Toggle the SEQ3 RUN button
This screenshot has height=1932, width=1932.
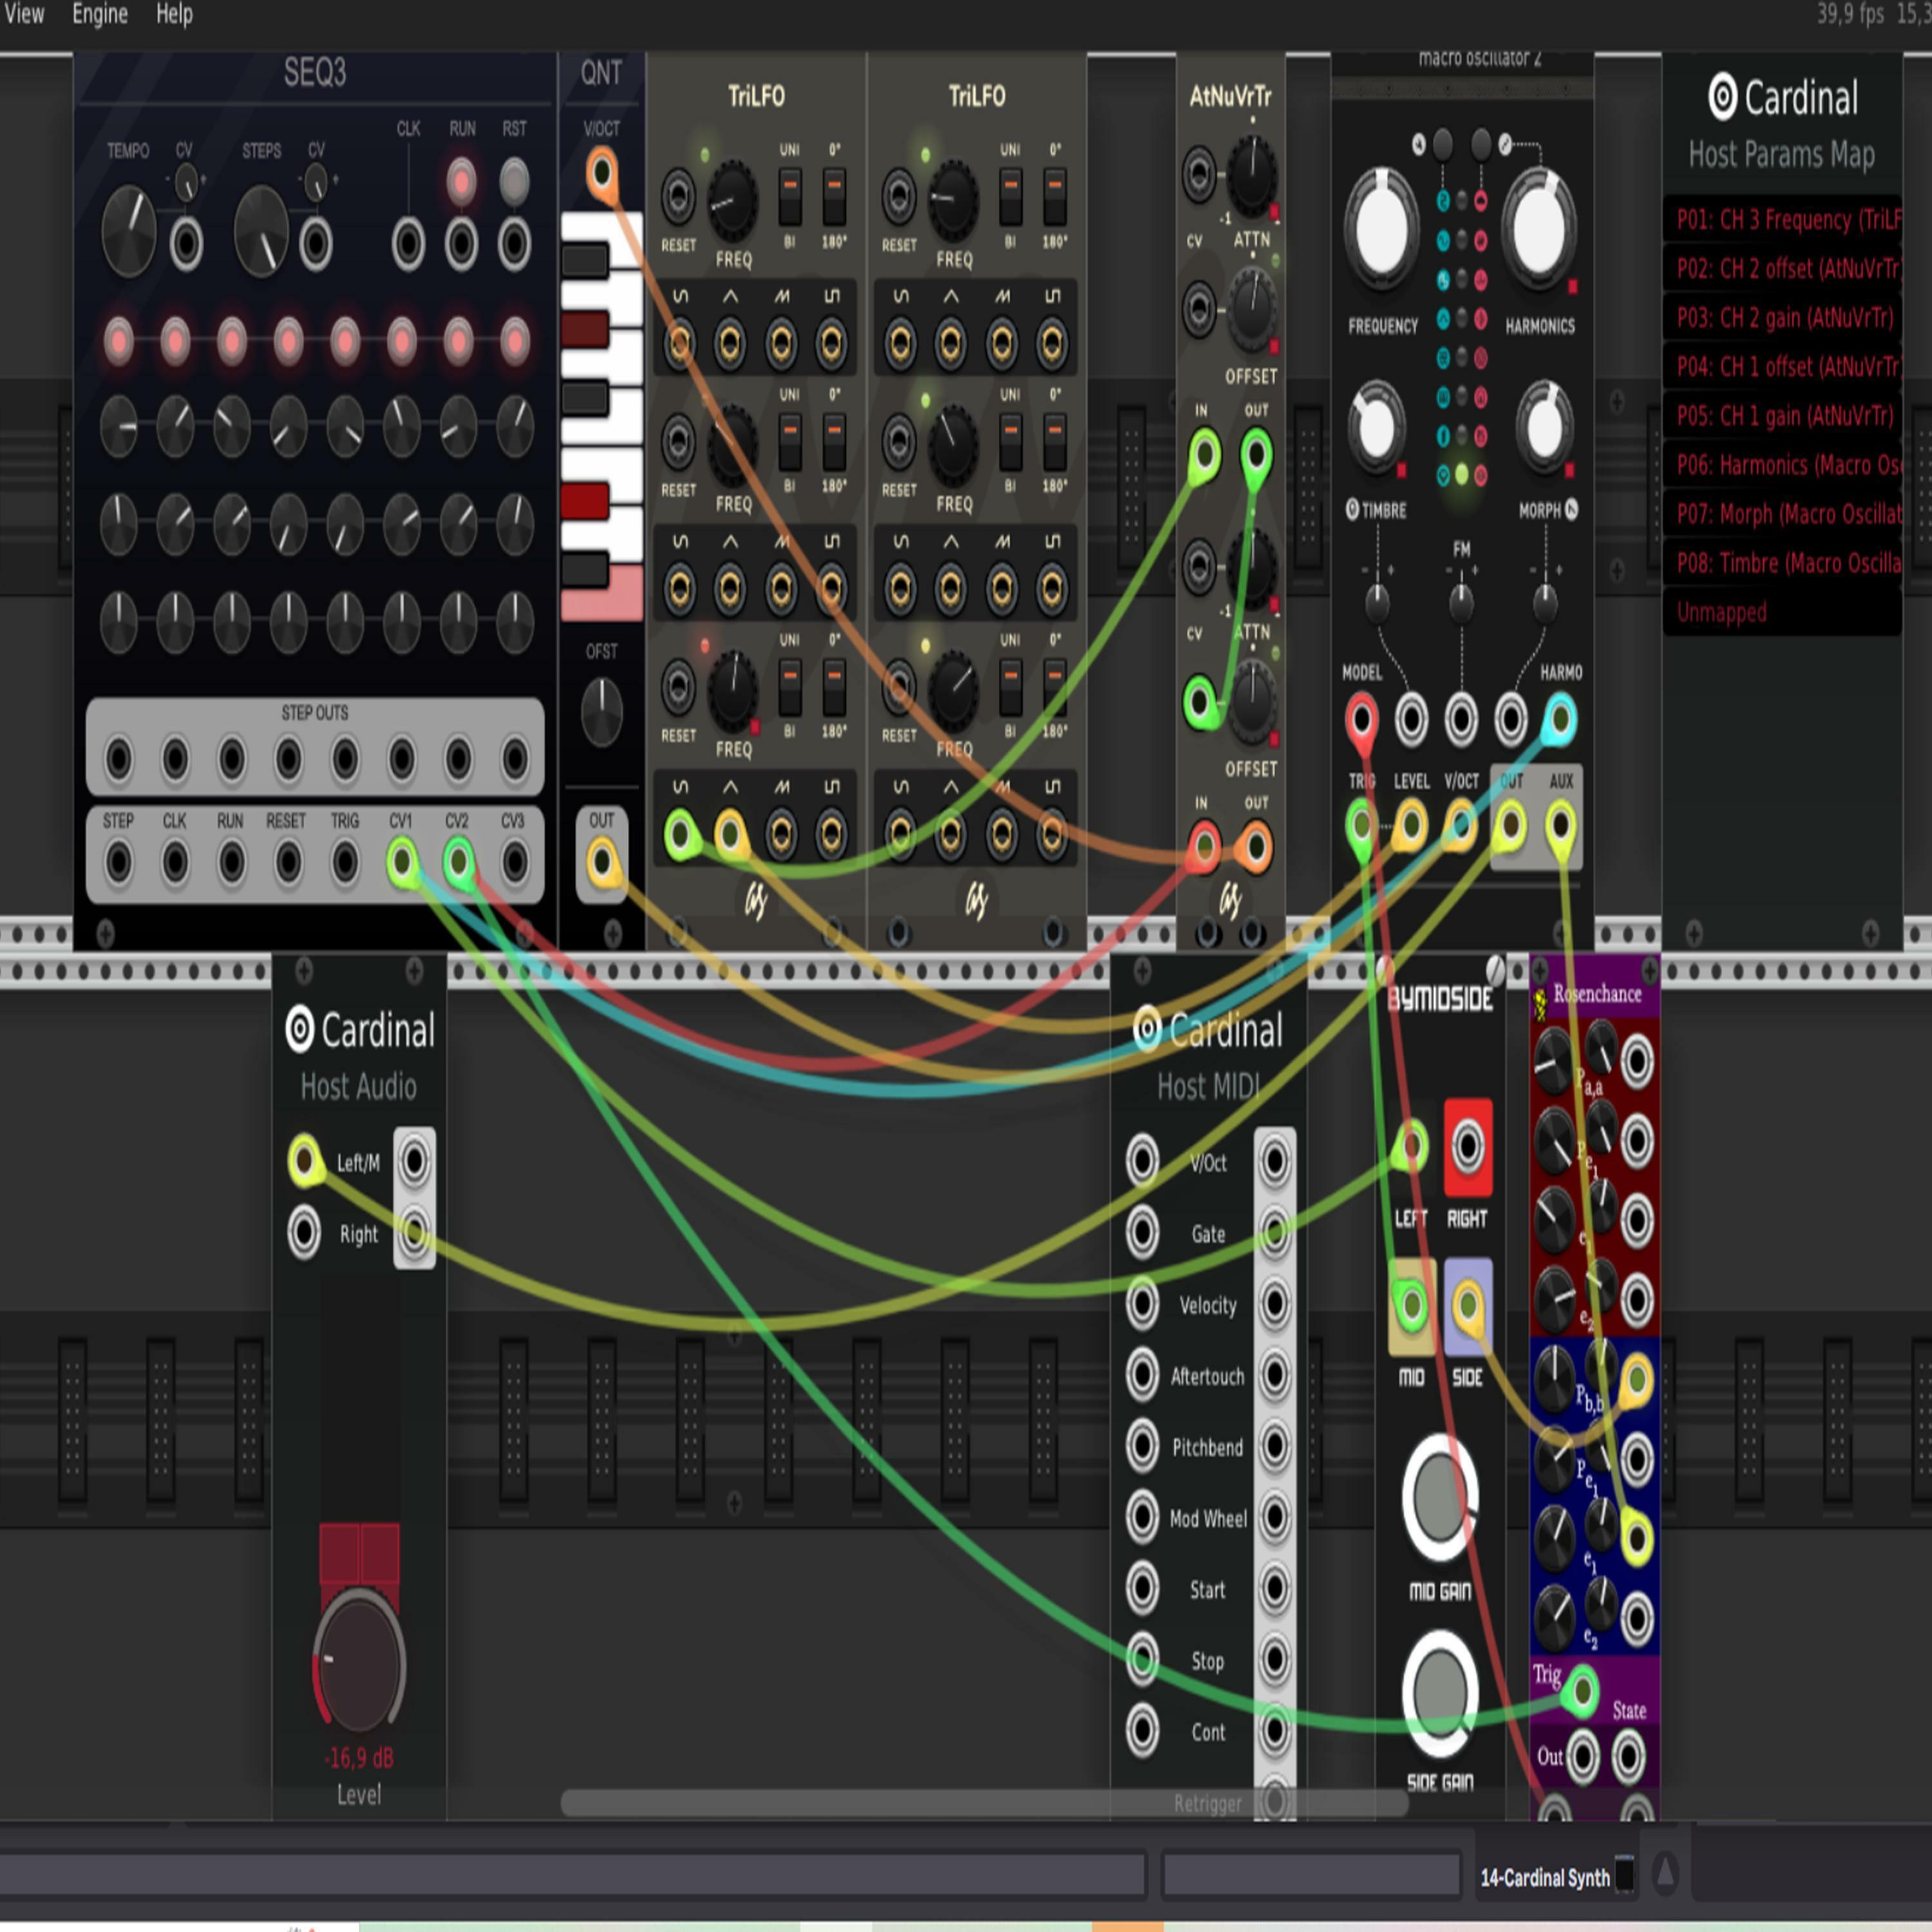[x=461, y=182]
